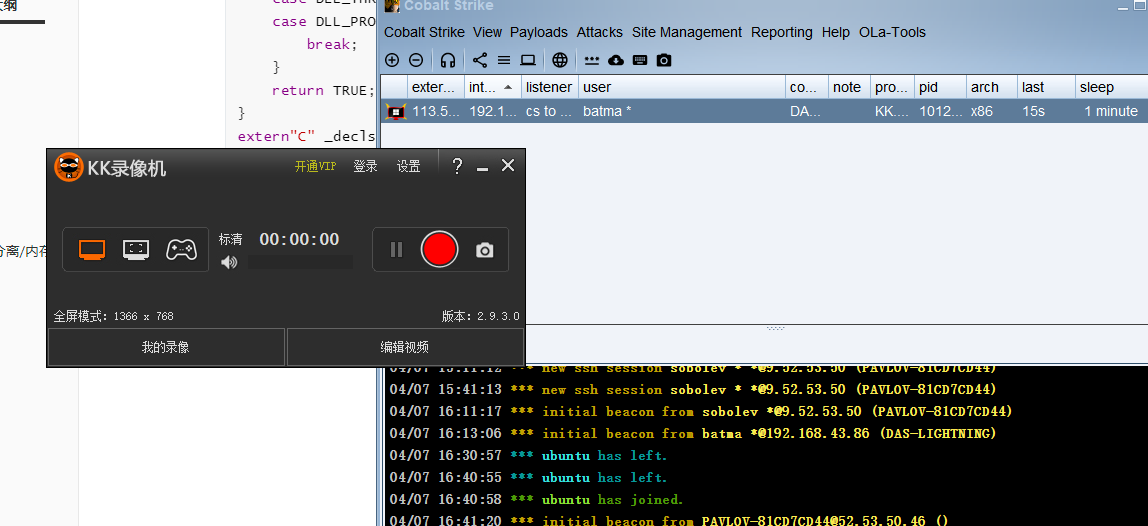Open the Reporting menu
Image resolution: width=1148 pixels, height=526 pixels.
[x=782, y=32]
